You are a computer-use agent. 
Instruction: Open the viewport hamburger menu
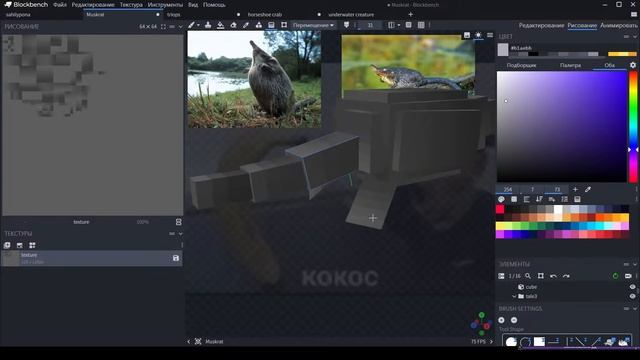coord(490,35)
